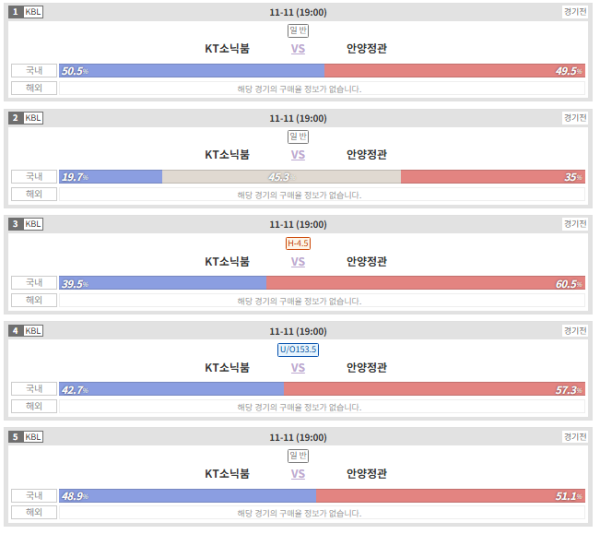Click the 11-11 (19:00) header of match 3
600x534 pixels.
coord(298,225)
